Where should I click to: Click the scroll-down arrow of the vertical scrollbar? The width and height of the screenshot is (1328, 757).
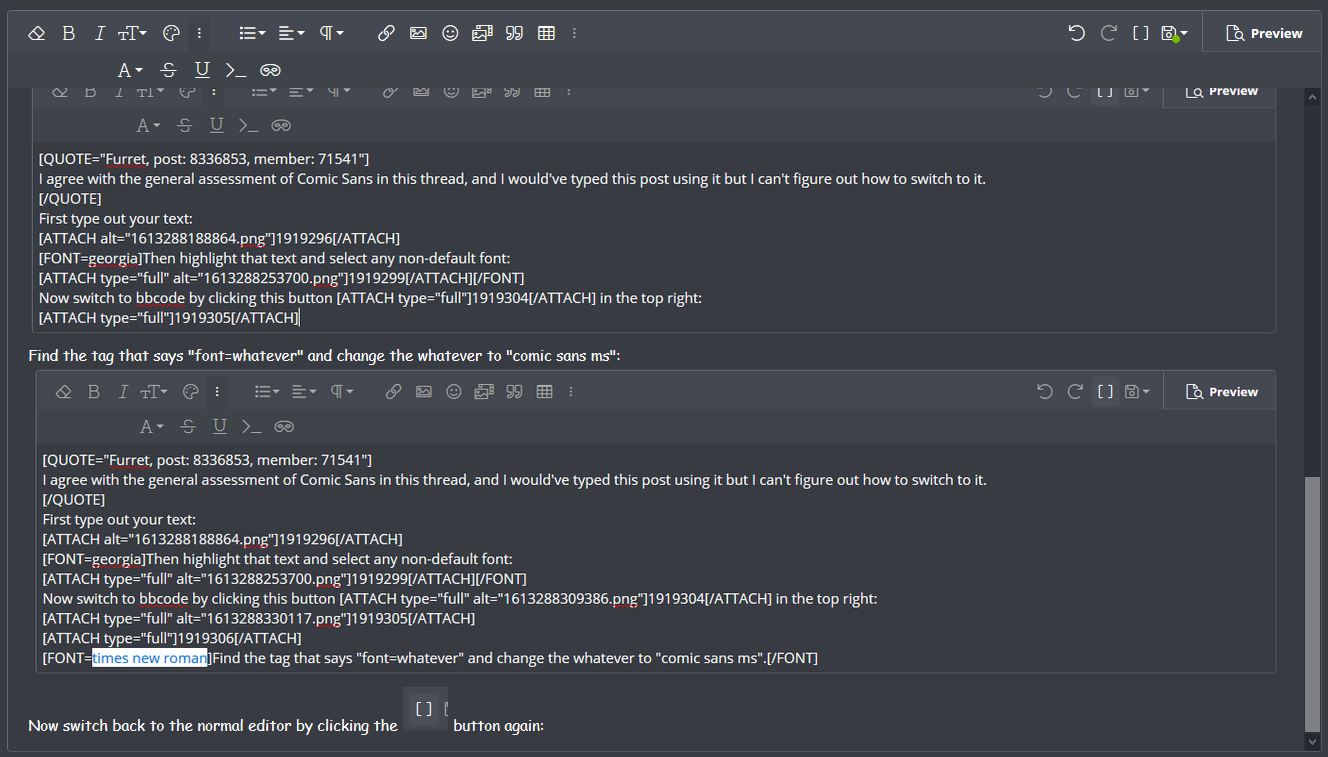pyautogui.click(x=1313, y=742)
